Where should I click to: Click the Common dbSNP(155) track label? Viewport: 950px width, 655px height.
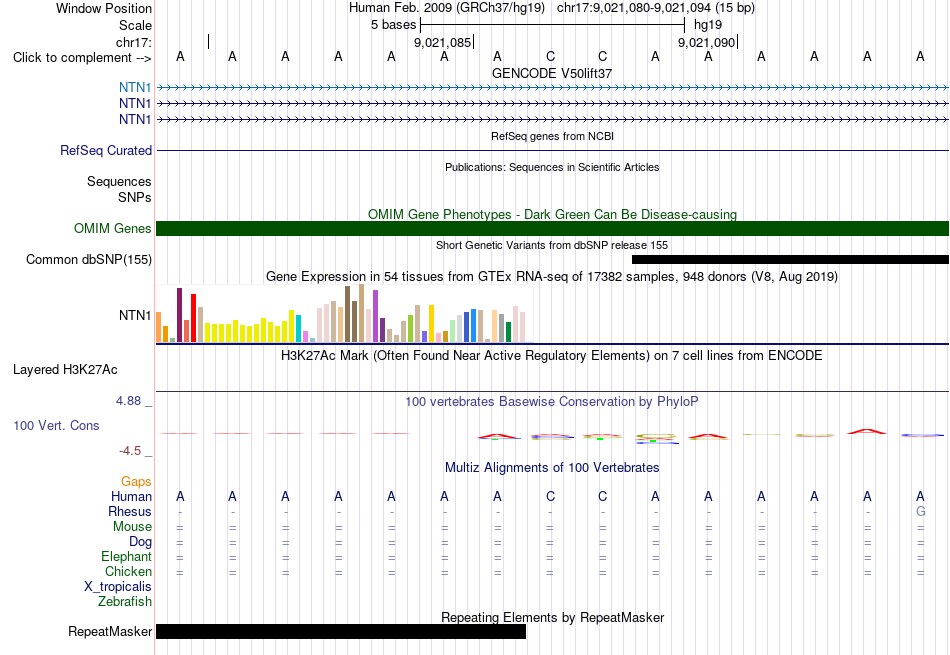click(89, 259)
